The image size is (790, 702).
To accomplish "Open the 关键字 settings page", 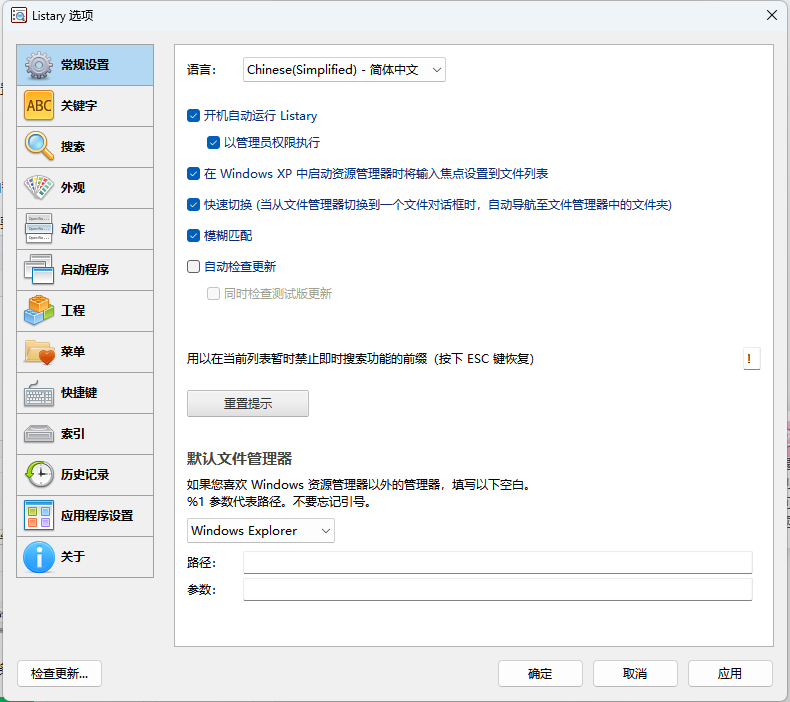I will (85, 106).
